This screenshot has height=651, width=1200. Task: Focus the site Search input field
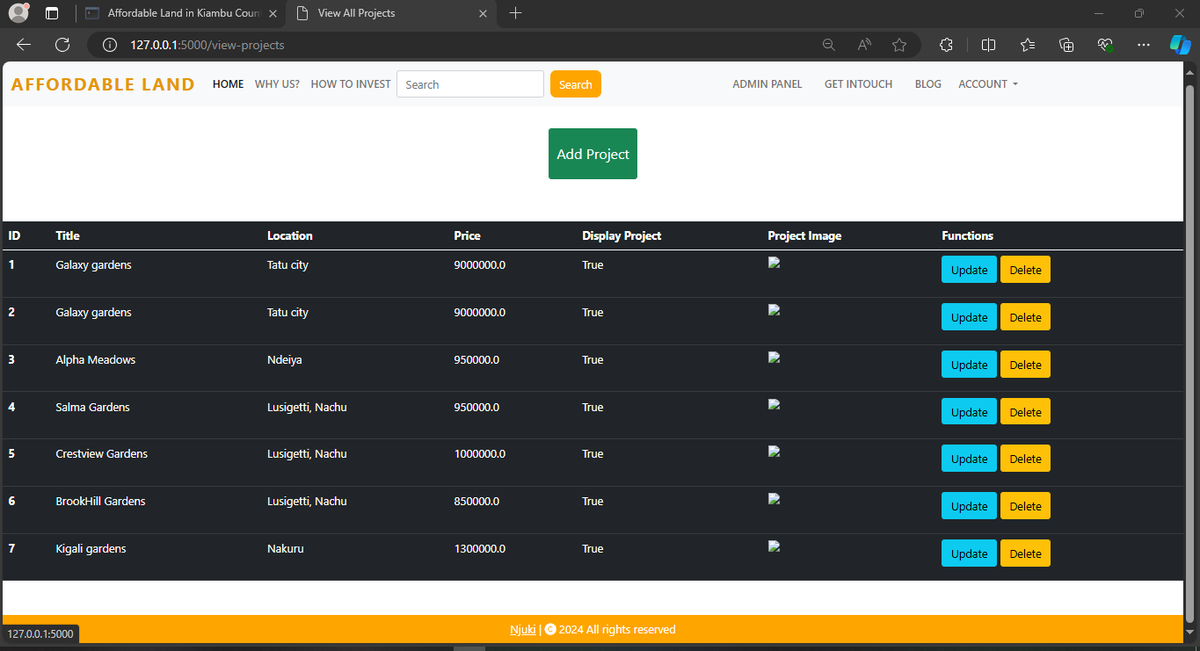point(470,84)
